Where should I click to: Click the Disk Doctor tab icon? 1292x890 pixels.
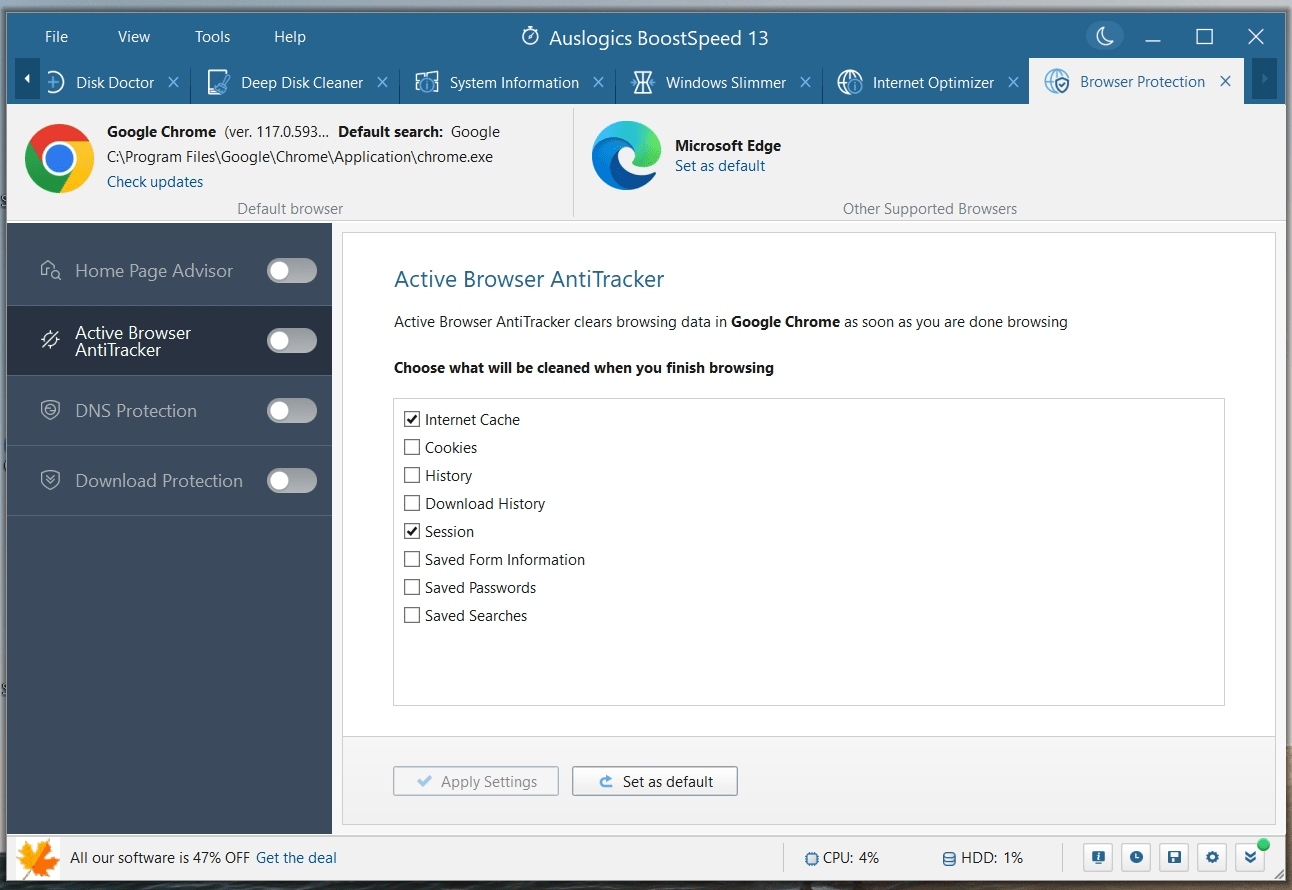(x=55, y=82)
